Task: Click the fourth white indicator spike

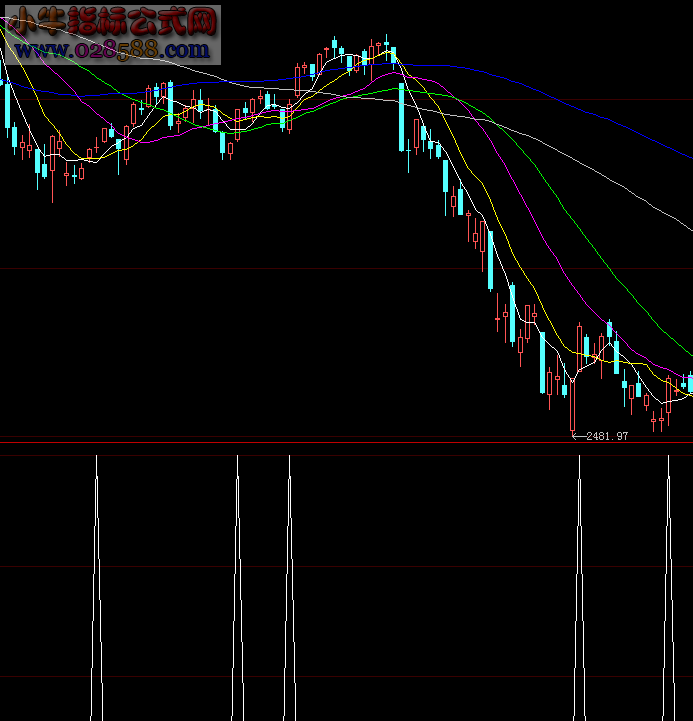Action: click(x=579, y=580)
